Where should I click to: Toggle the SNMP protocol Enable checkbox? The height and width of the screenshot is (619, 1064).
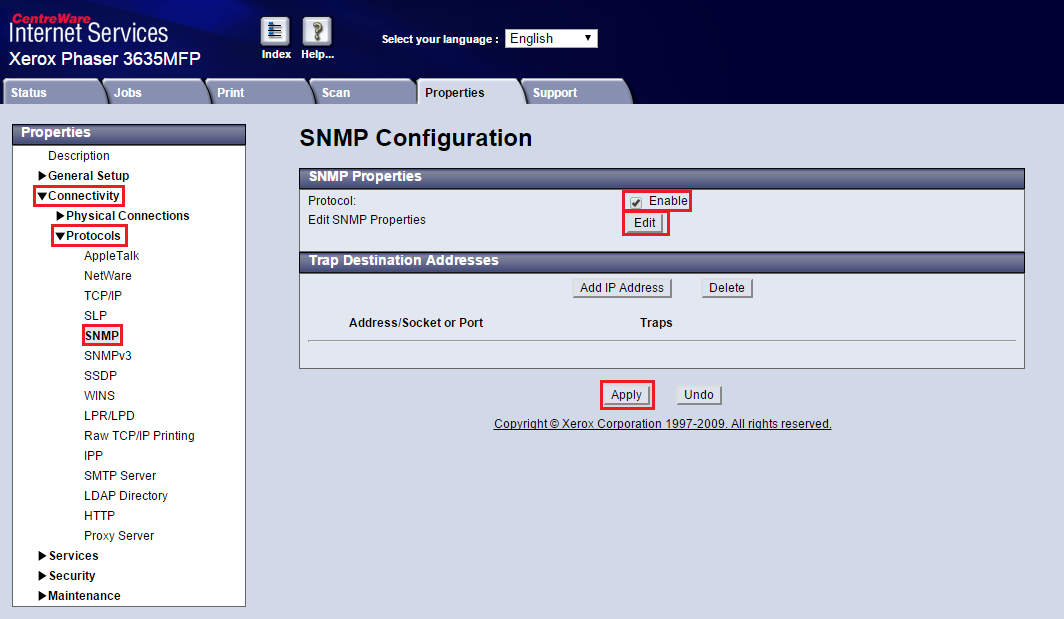(x=636, y=201)
